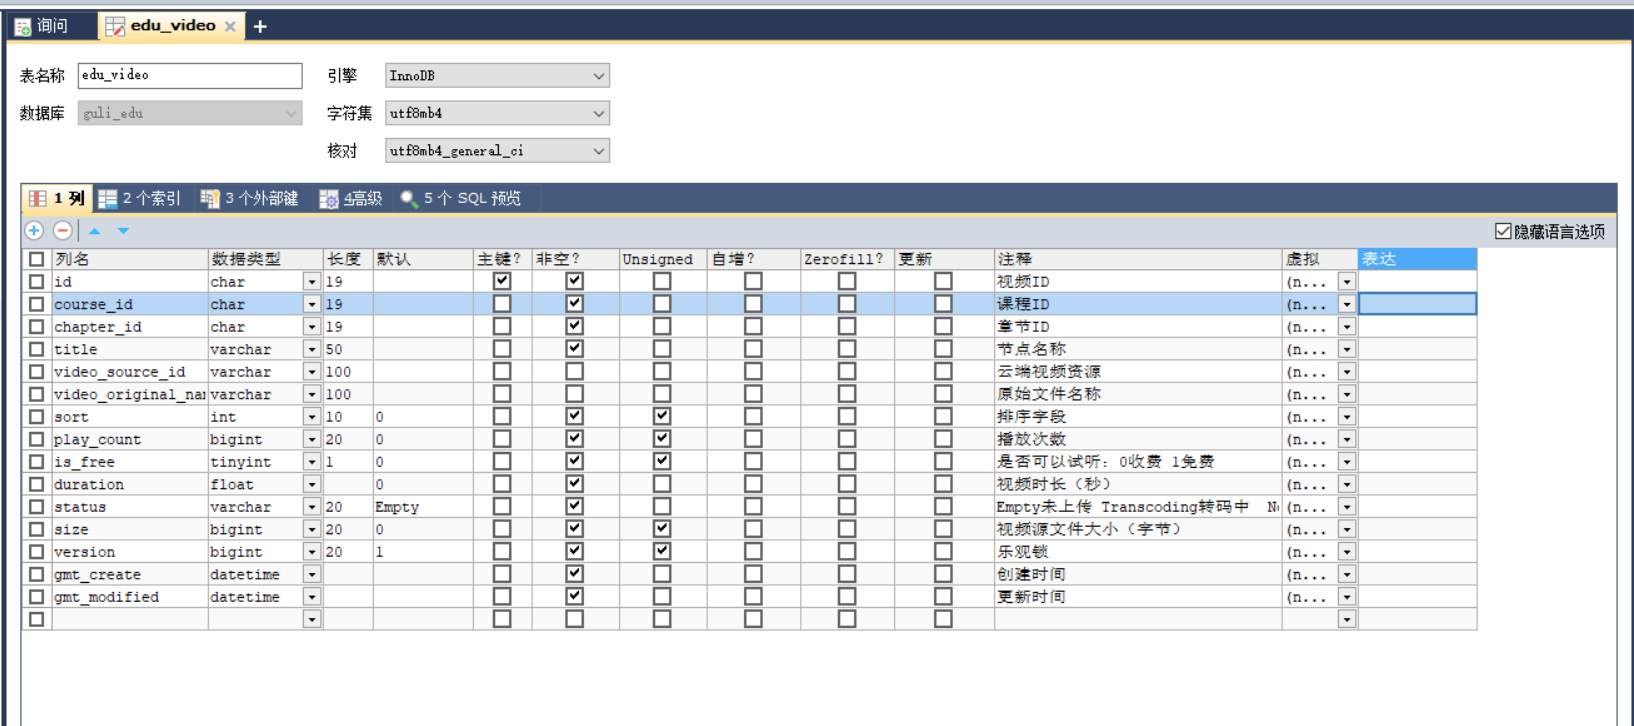
Task: Select the edu_video tab
Action: pyautogui.click(x=172, y=26)
